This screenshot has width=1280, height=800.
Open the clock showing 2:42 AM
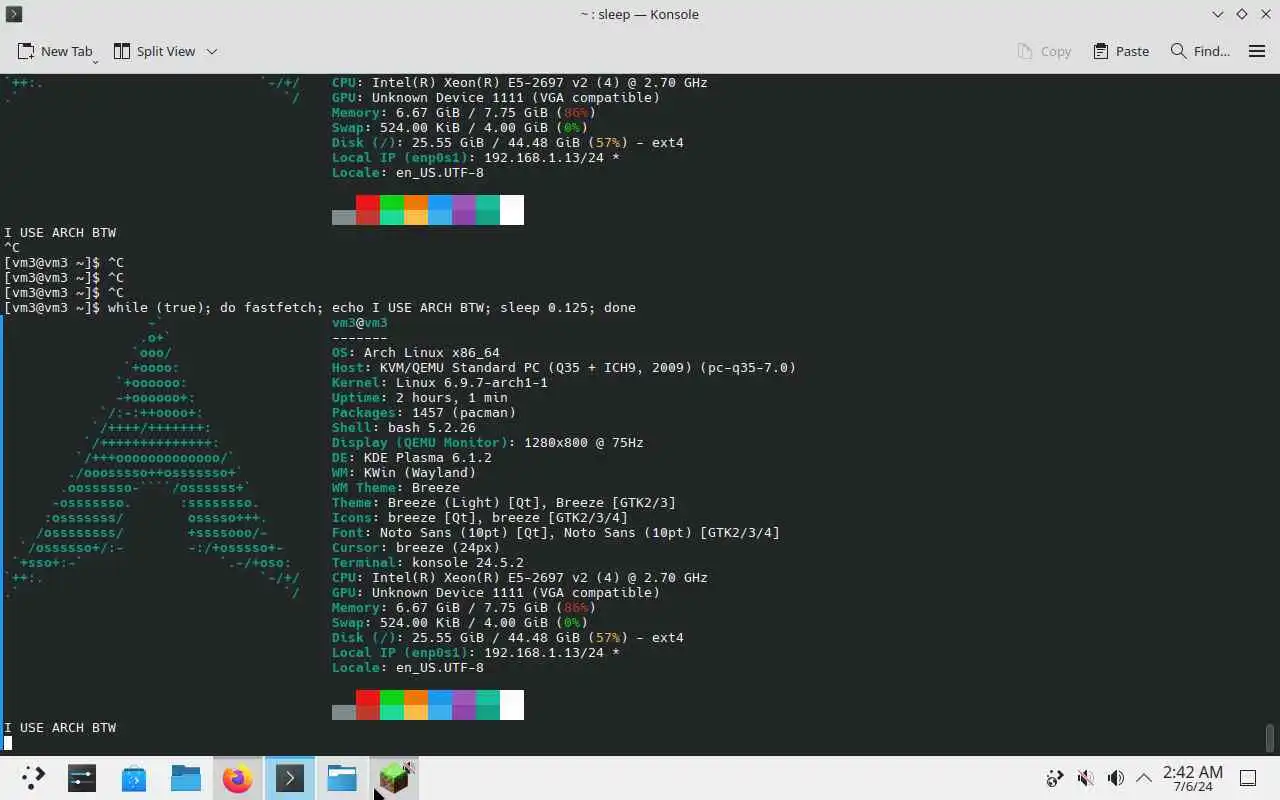(x=1193, y=778)
